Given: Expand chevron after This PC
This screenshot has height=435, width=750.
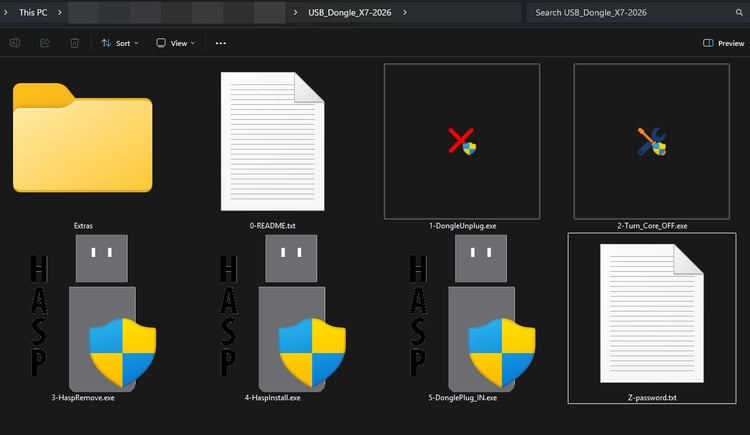Looking at the screenshot, I should pos(60,12).
